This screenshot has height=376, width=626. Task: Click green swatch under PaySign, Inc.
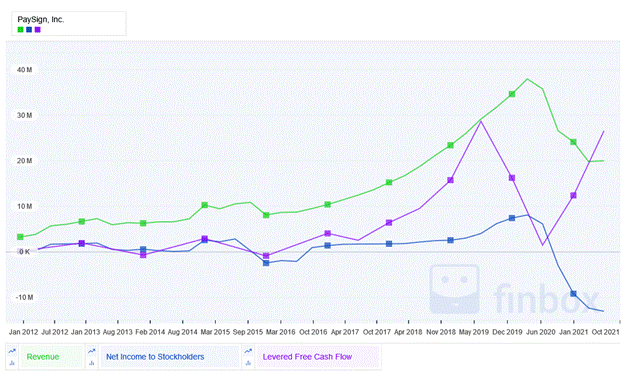(20, 30)
